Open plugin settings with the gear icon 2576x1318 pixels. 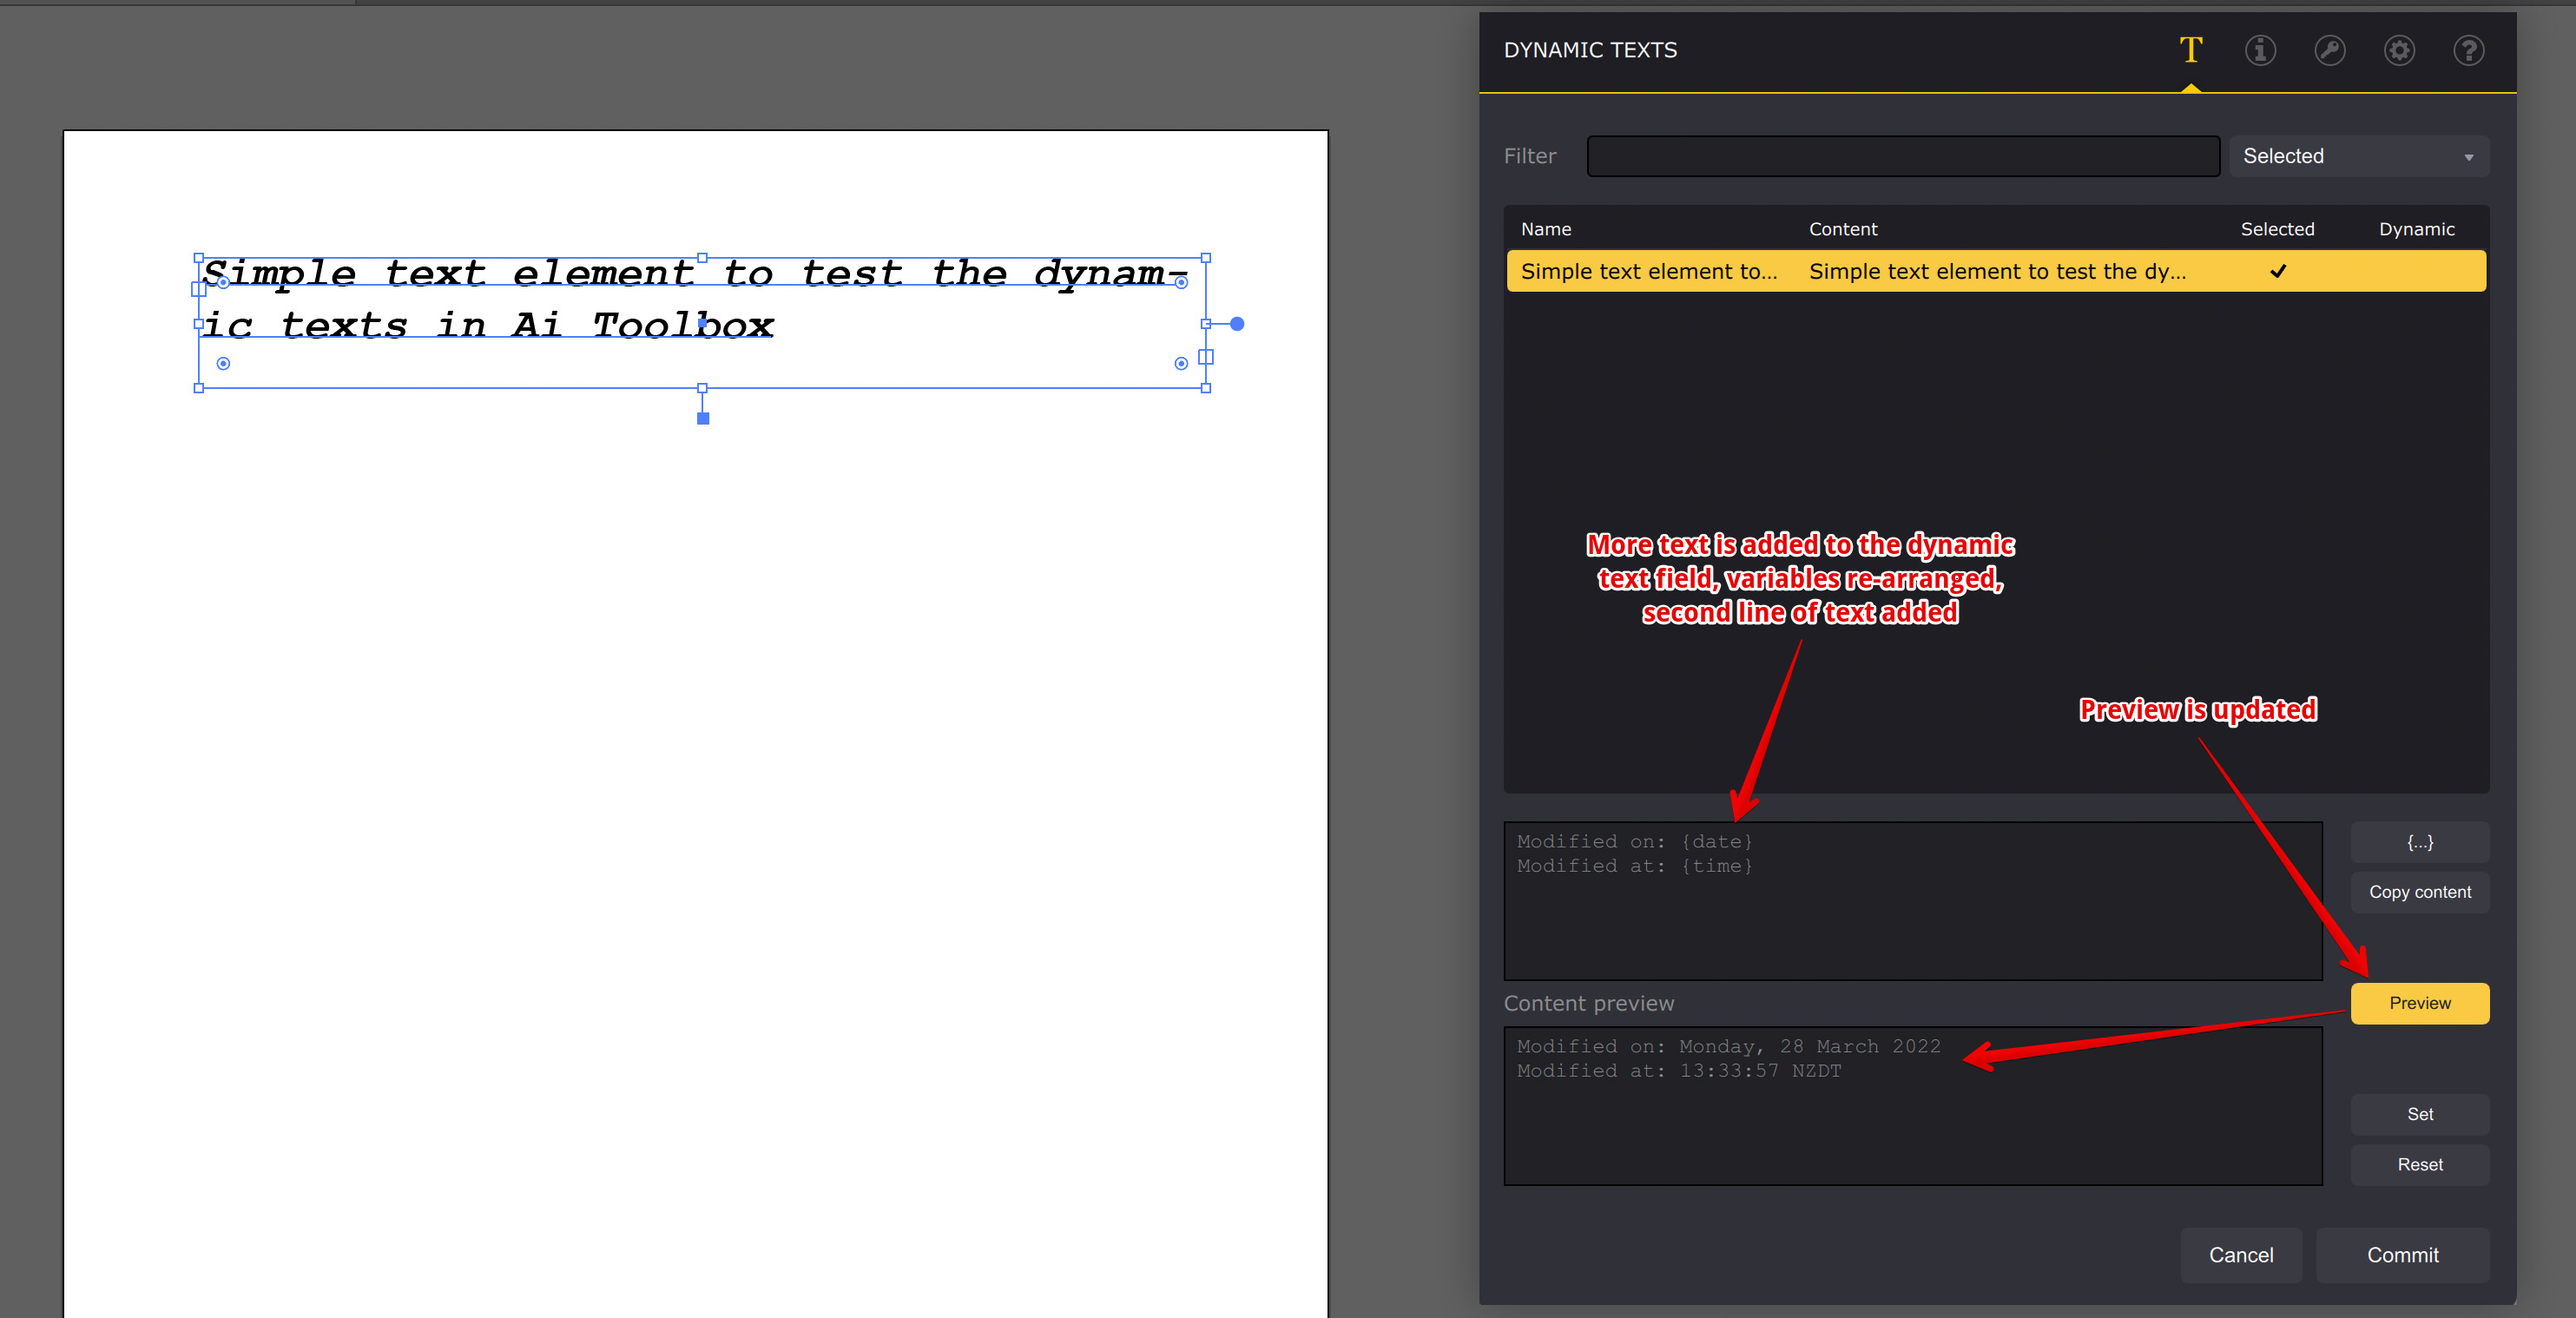2399,50
